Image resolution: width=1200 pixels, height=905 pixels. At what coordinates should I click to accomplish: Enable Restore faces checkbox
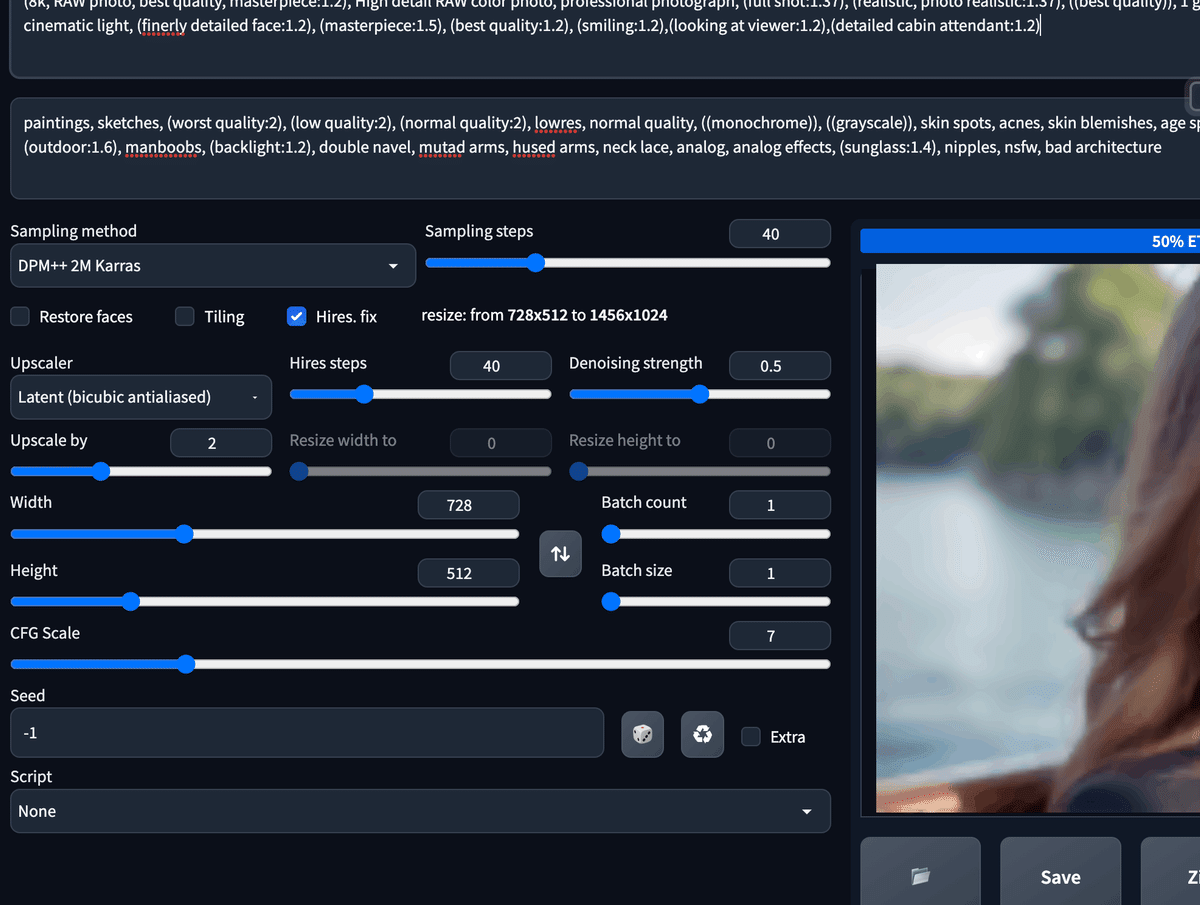pos(20,316)
